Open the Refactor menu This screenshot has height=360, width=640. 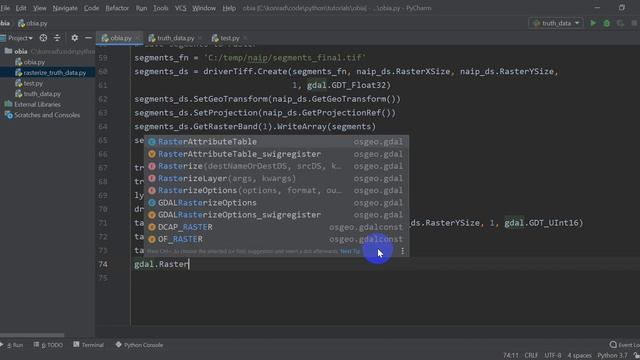tap(117, 8)
